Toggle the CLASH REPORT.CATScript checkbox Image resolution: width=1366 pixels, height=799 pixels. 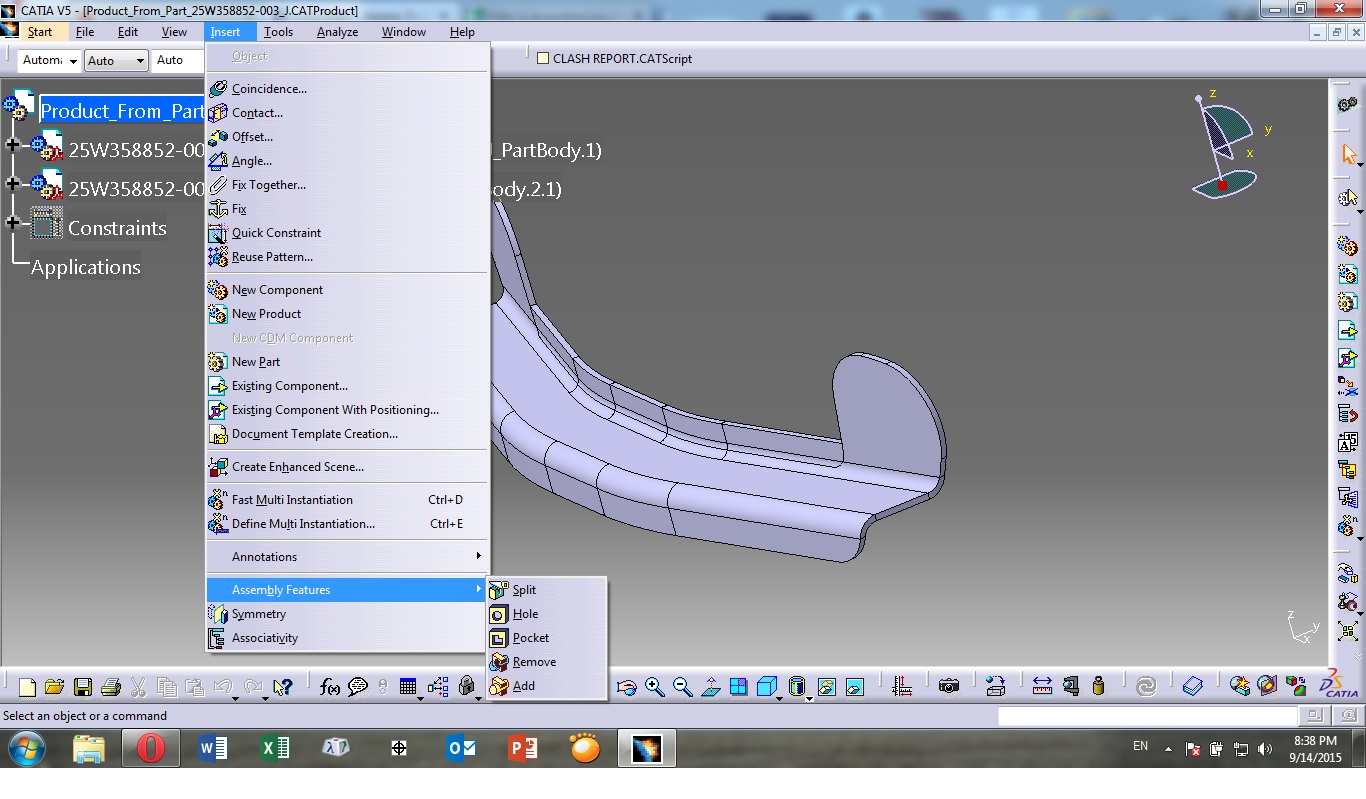[x=543, y=58]
